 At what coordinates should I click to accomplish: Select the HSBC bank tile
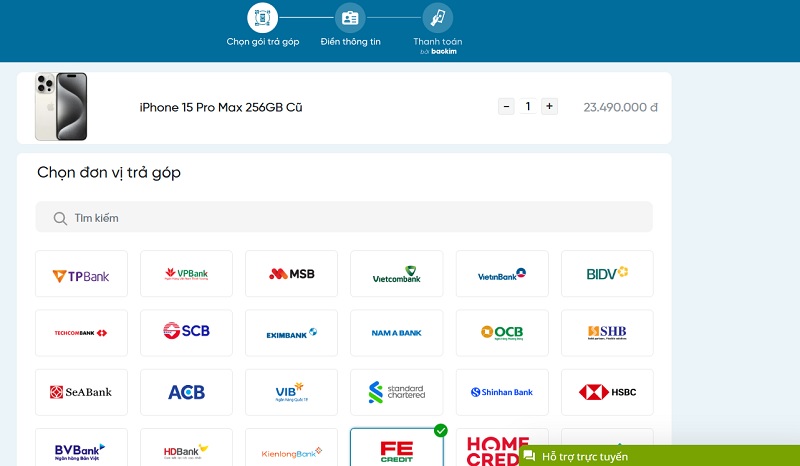tap(607, 392)
